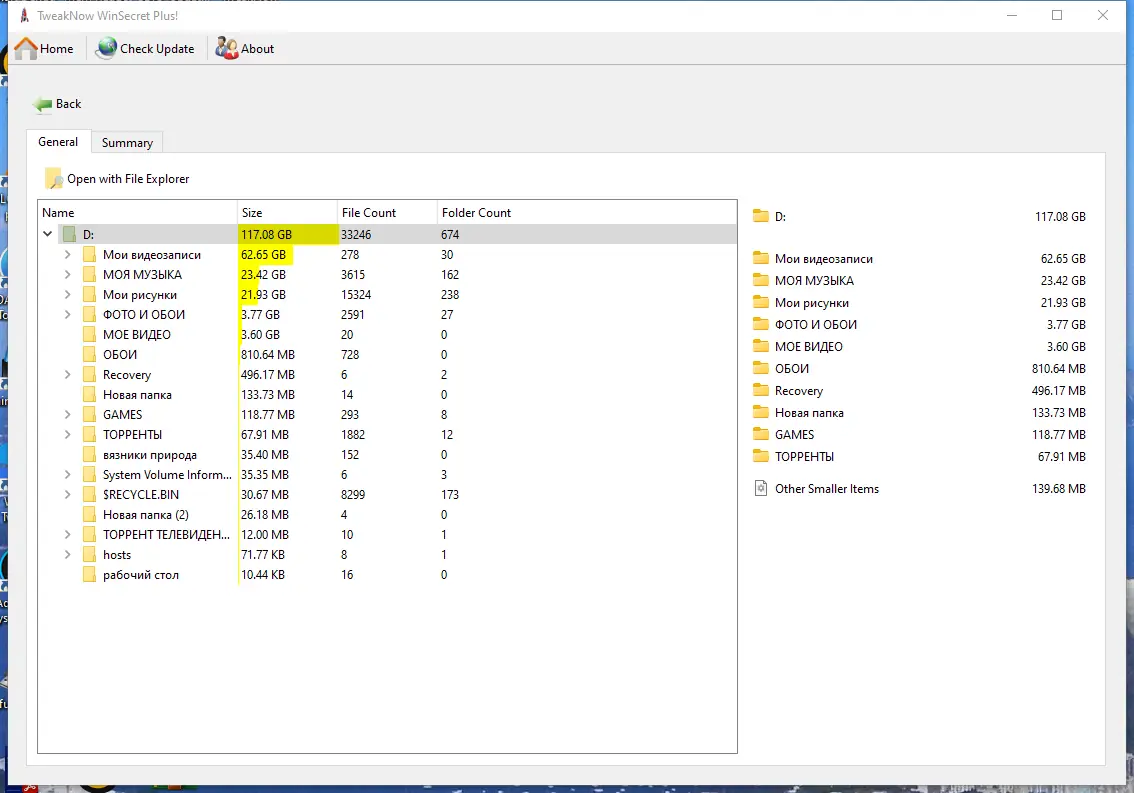Go Back using green arrow
The width and height of the screenshot is (1134, 793).
[56, 104]
